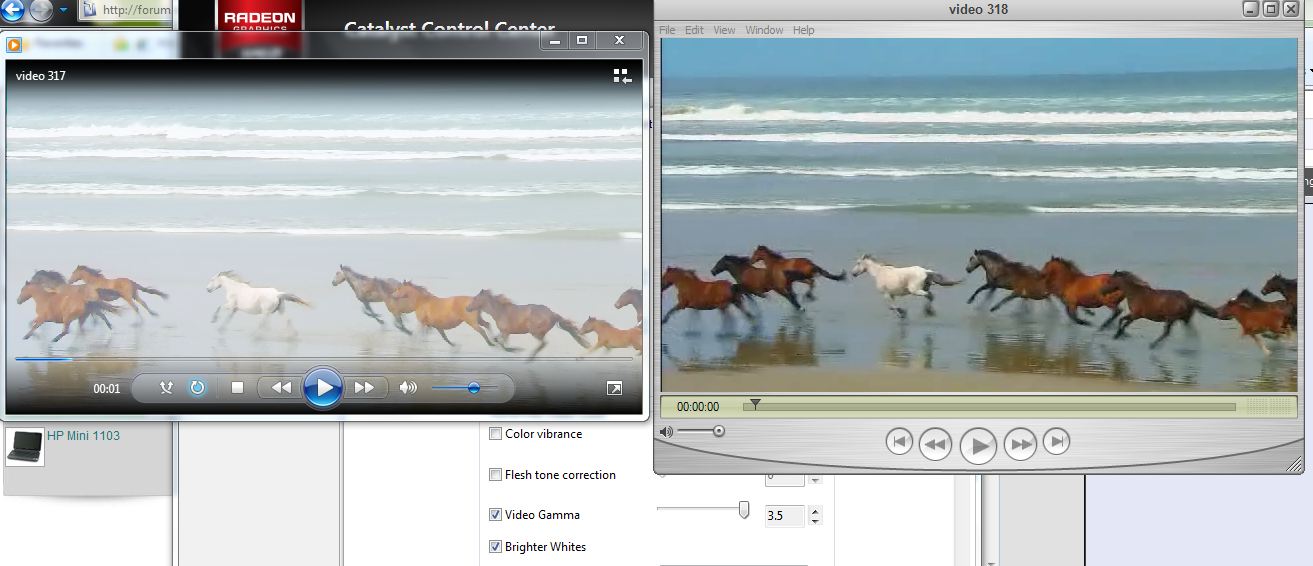Switch Media Player to Library view
This screenshot has width=1313, height=566.
[622, 76]
